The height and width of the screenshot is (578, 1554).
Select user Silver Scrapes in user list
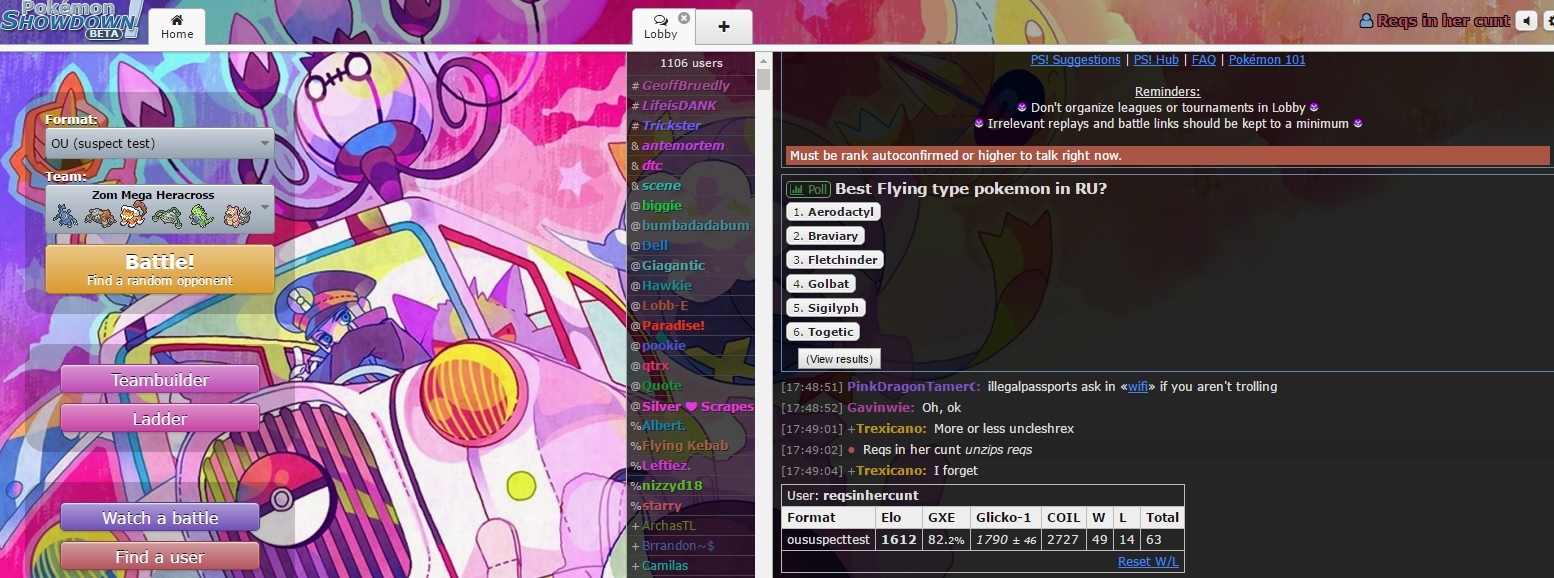tap(691, 406)
